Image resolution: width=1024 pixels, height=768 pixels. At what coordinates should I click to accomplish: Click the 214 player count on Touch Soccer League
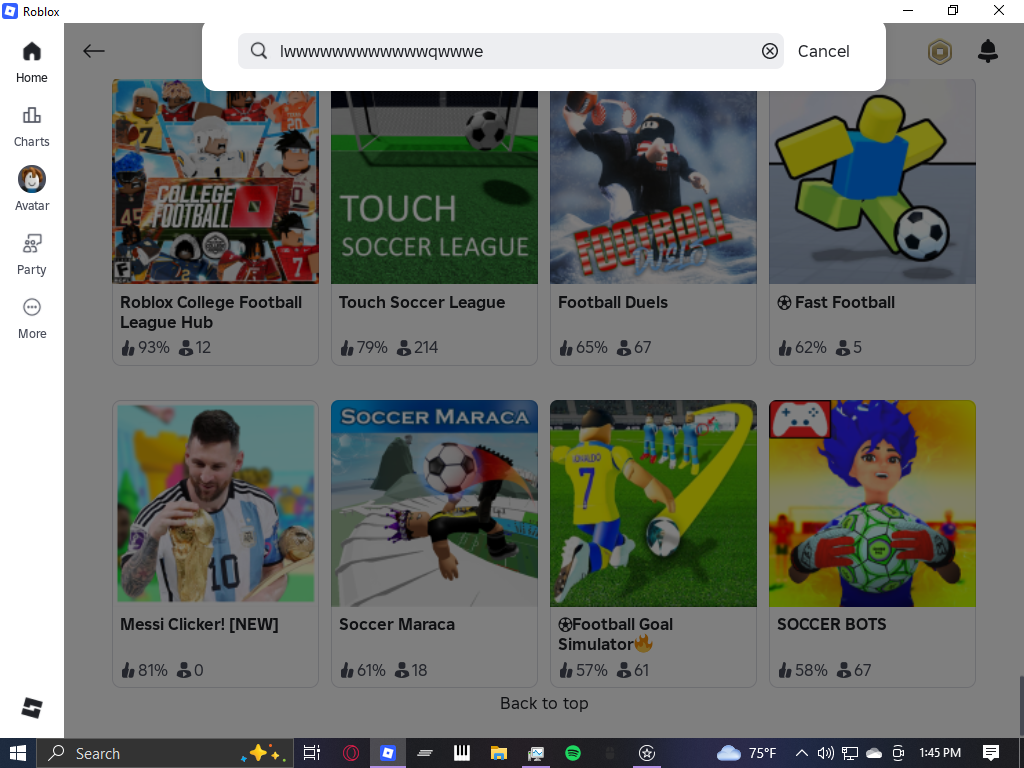pos(418,347)
